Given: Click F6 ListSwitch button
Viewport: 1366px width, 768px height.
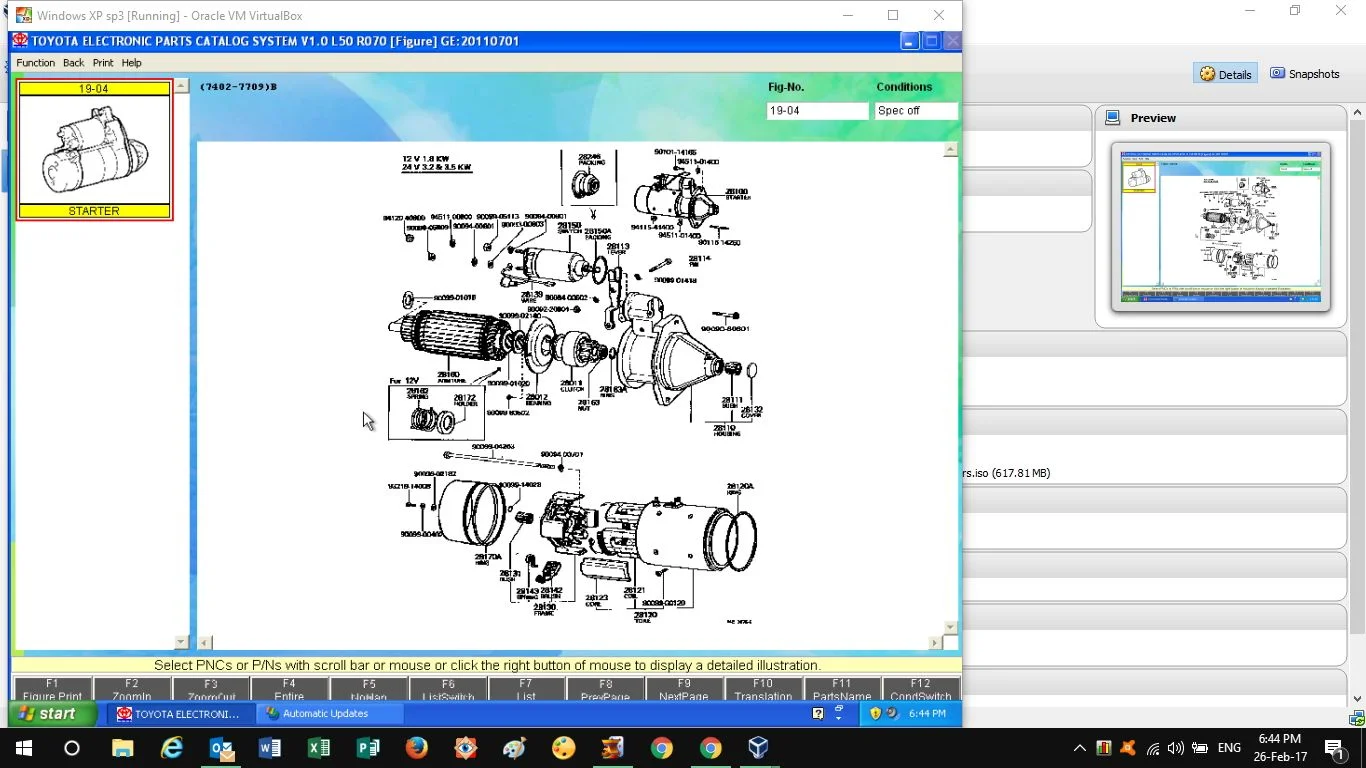Looking at the screenshot, I should [x=448, y=690].
